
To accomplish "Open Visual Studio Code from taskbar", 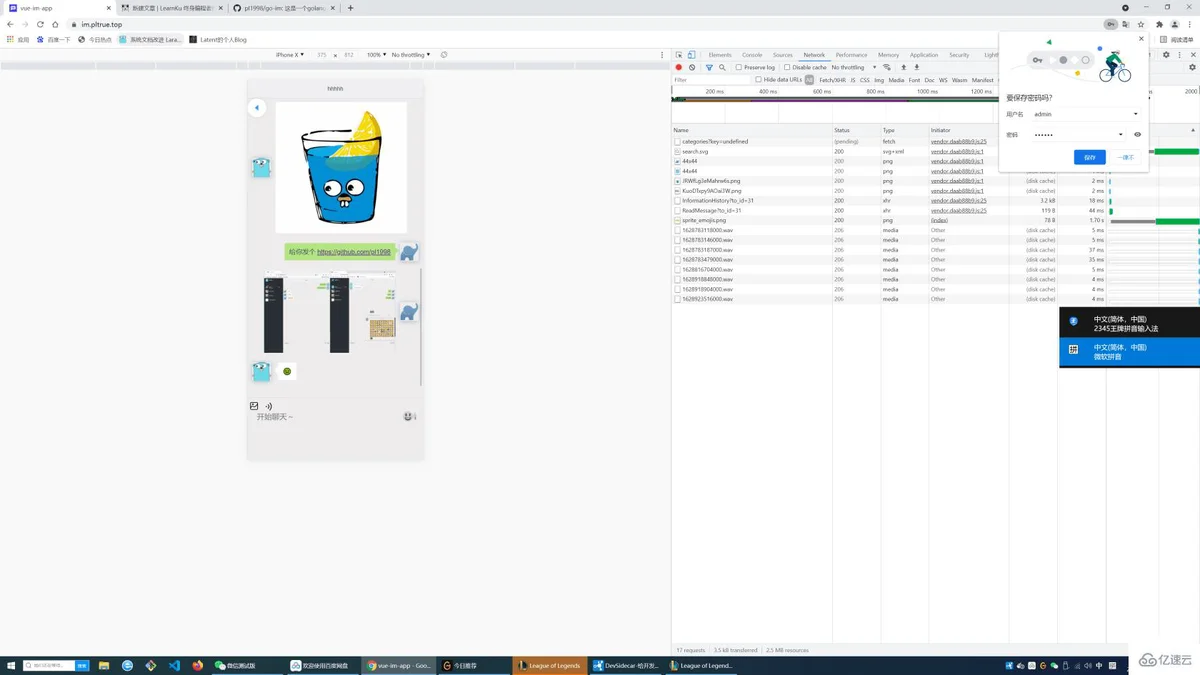I will (x=174, y=665).
